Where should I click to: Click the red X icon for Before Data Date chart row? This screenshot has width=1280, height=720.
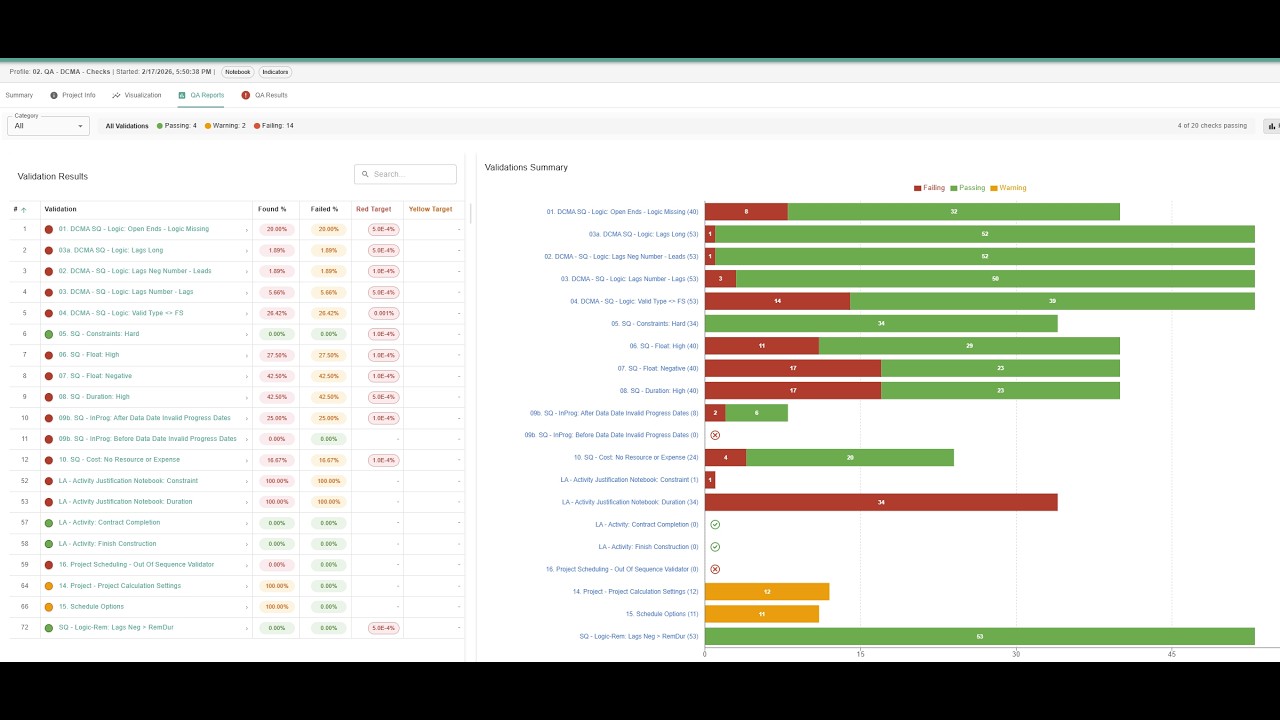(715, 435)
